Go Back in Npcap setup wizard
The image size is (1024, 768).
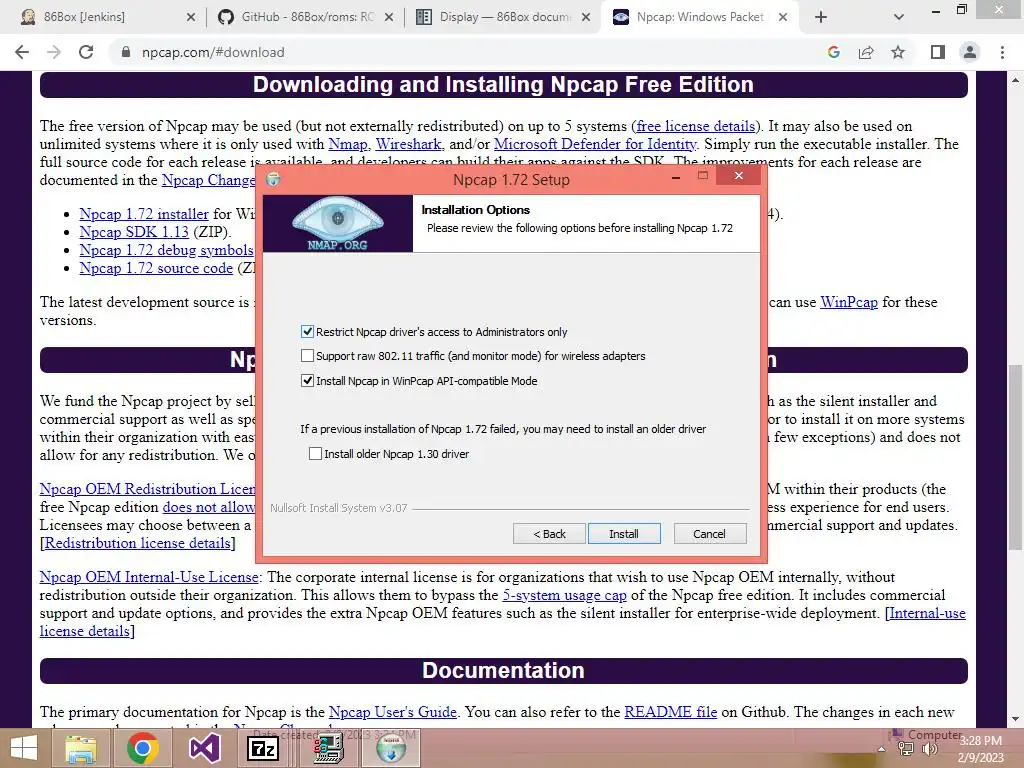[x=549, y=534]
